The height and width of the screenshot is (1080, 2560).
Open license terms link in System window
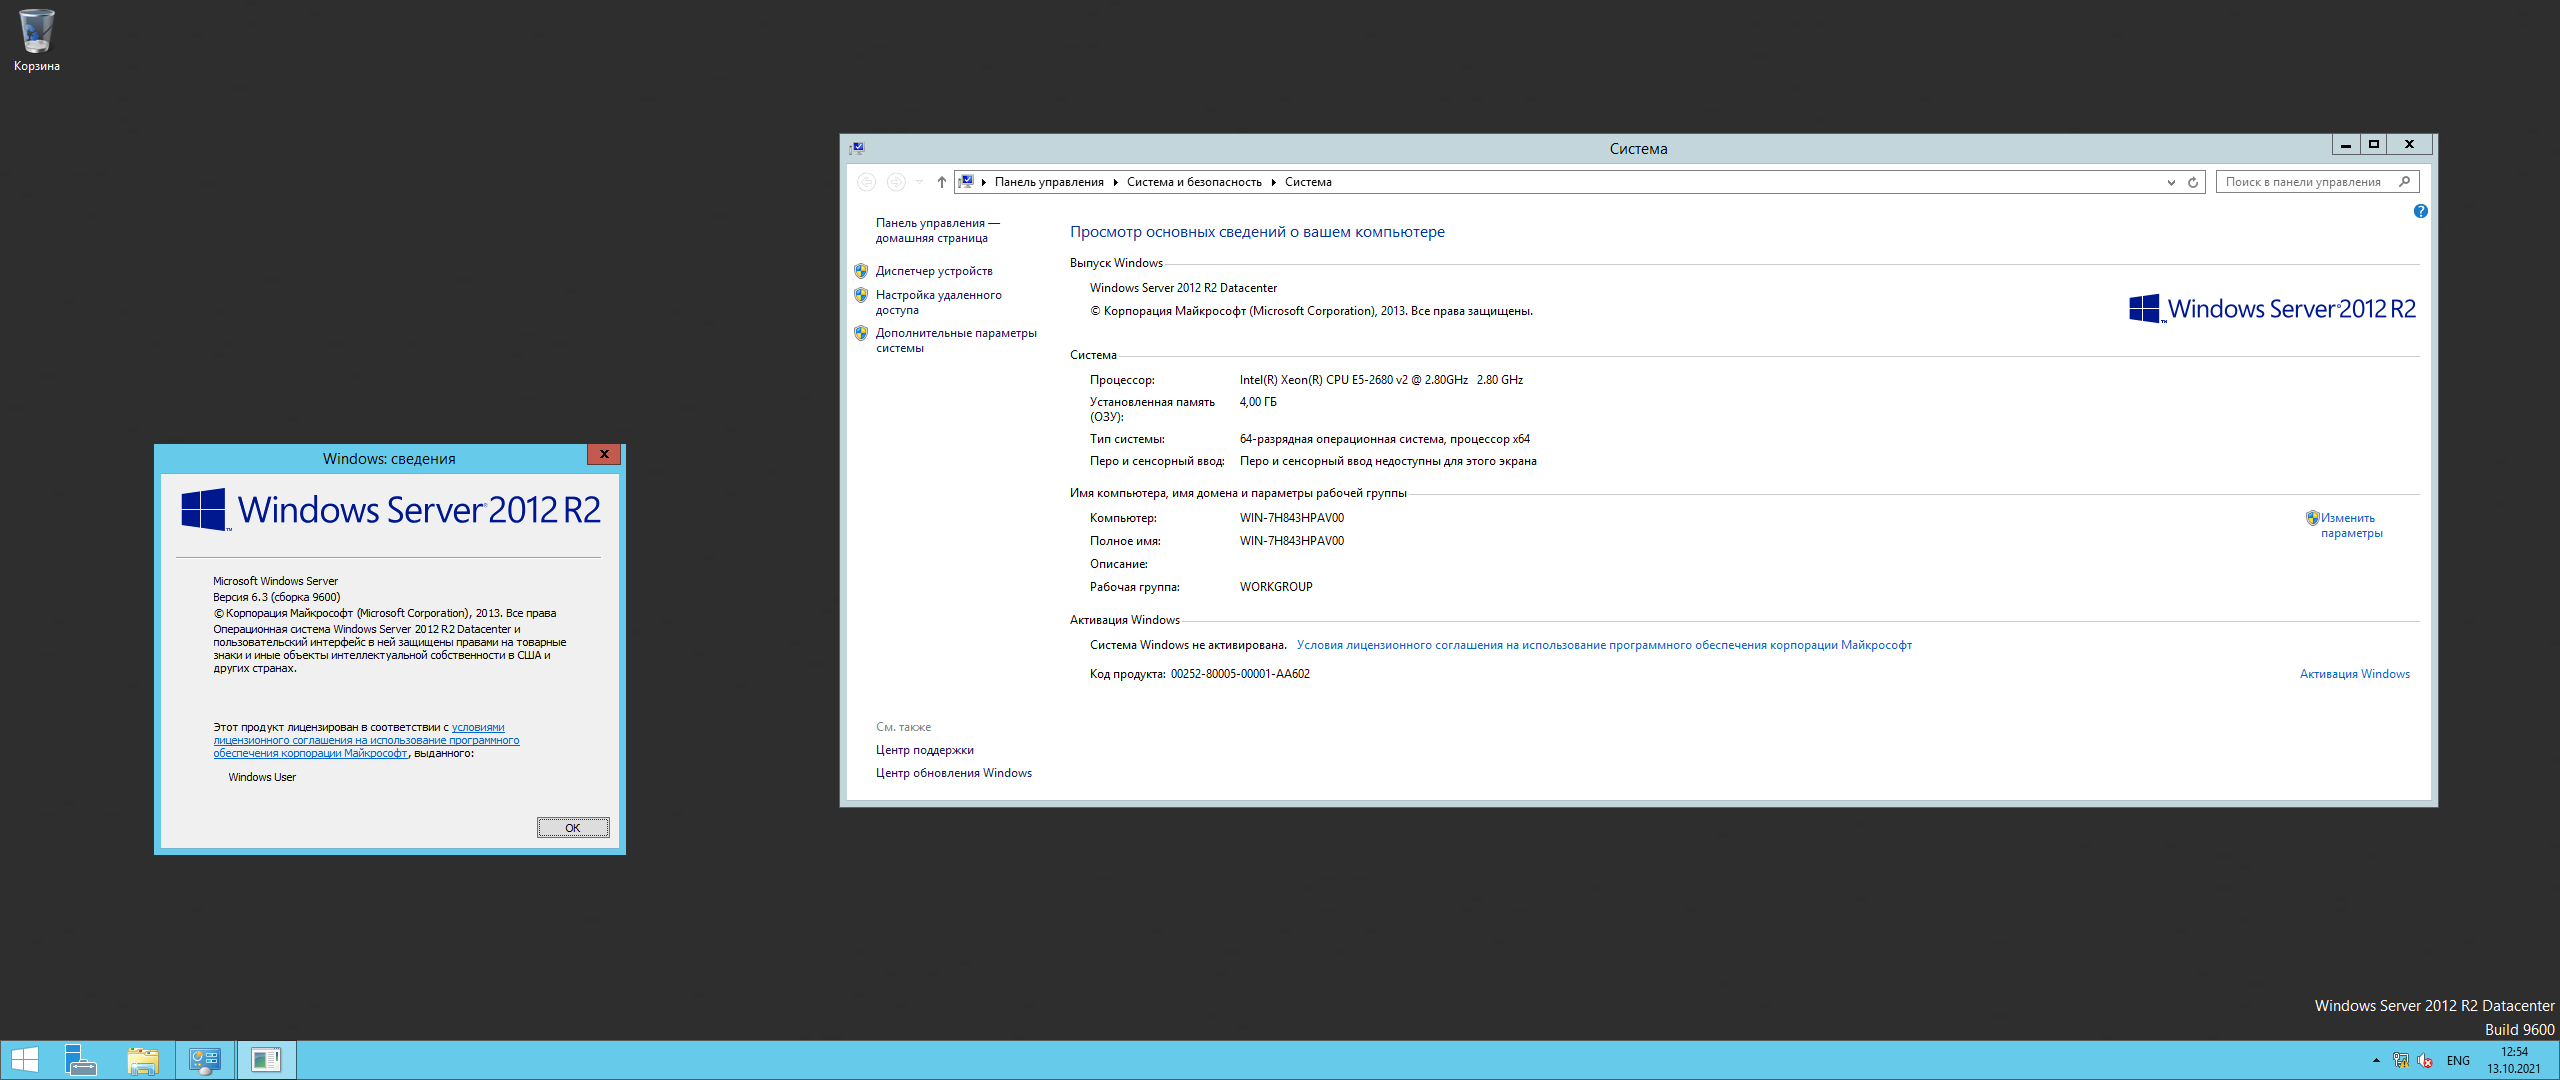1604,645
